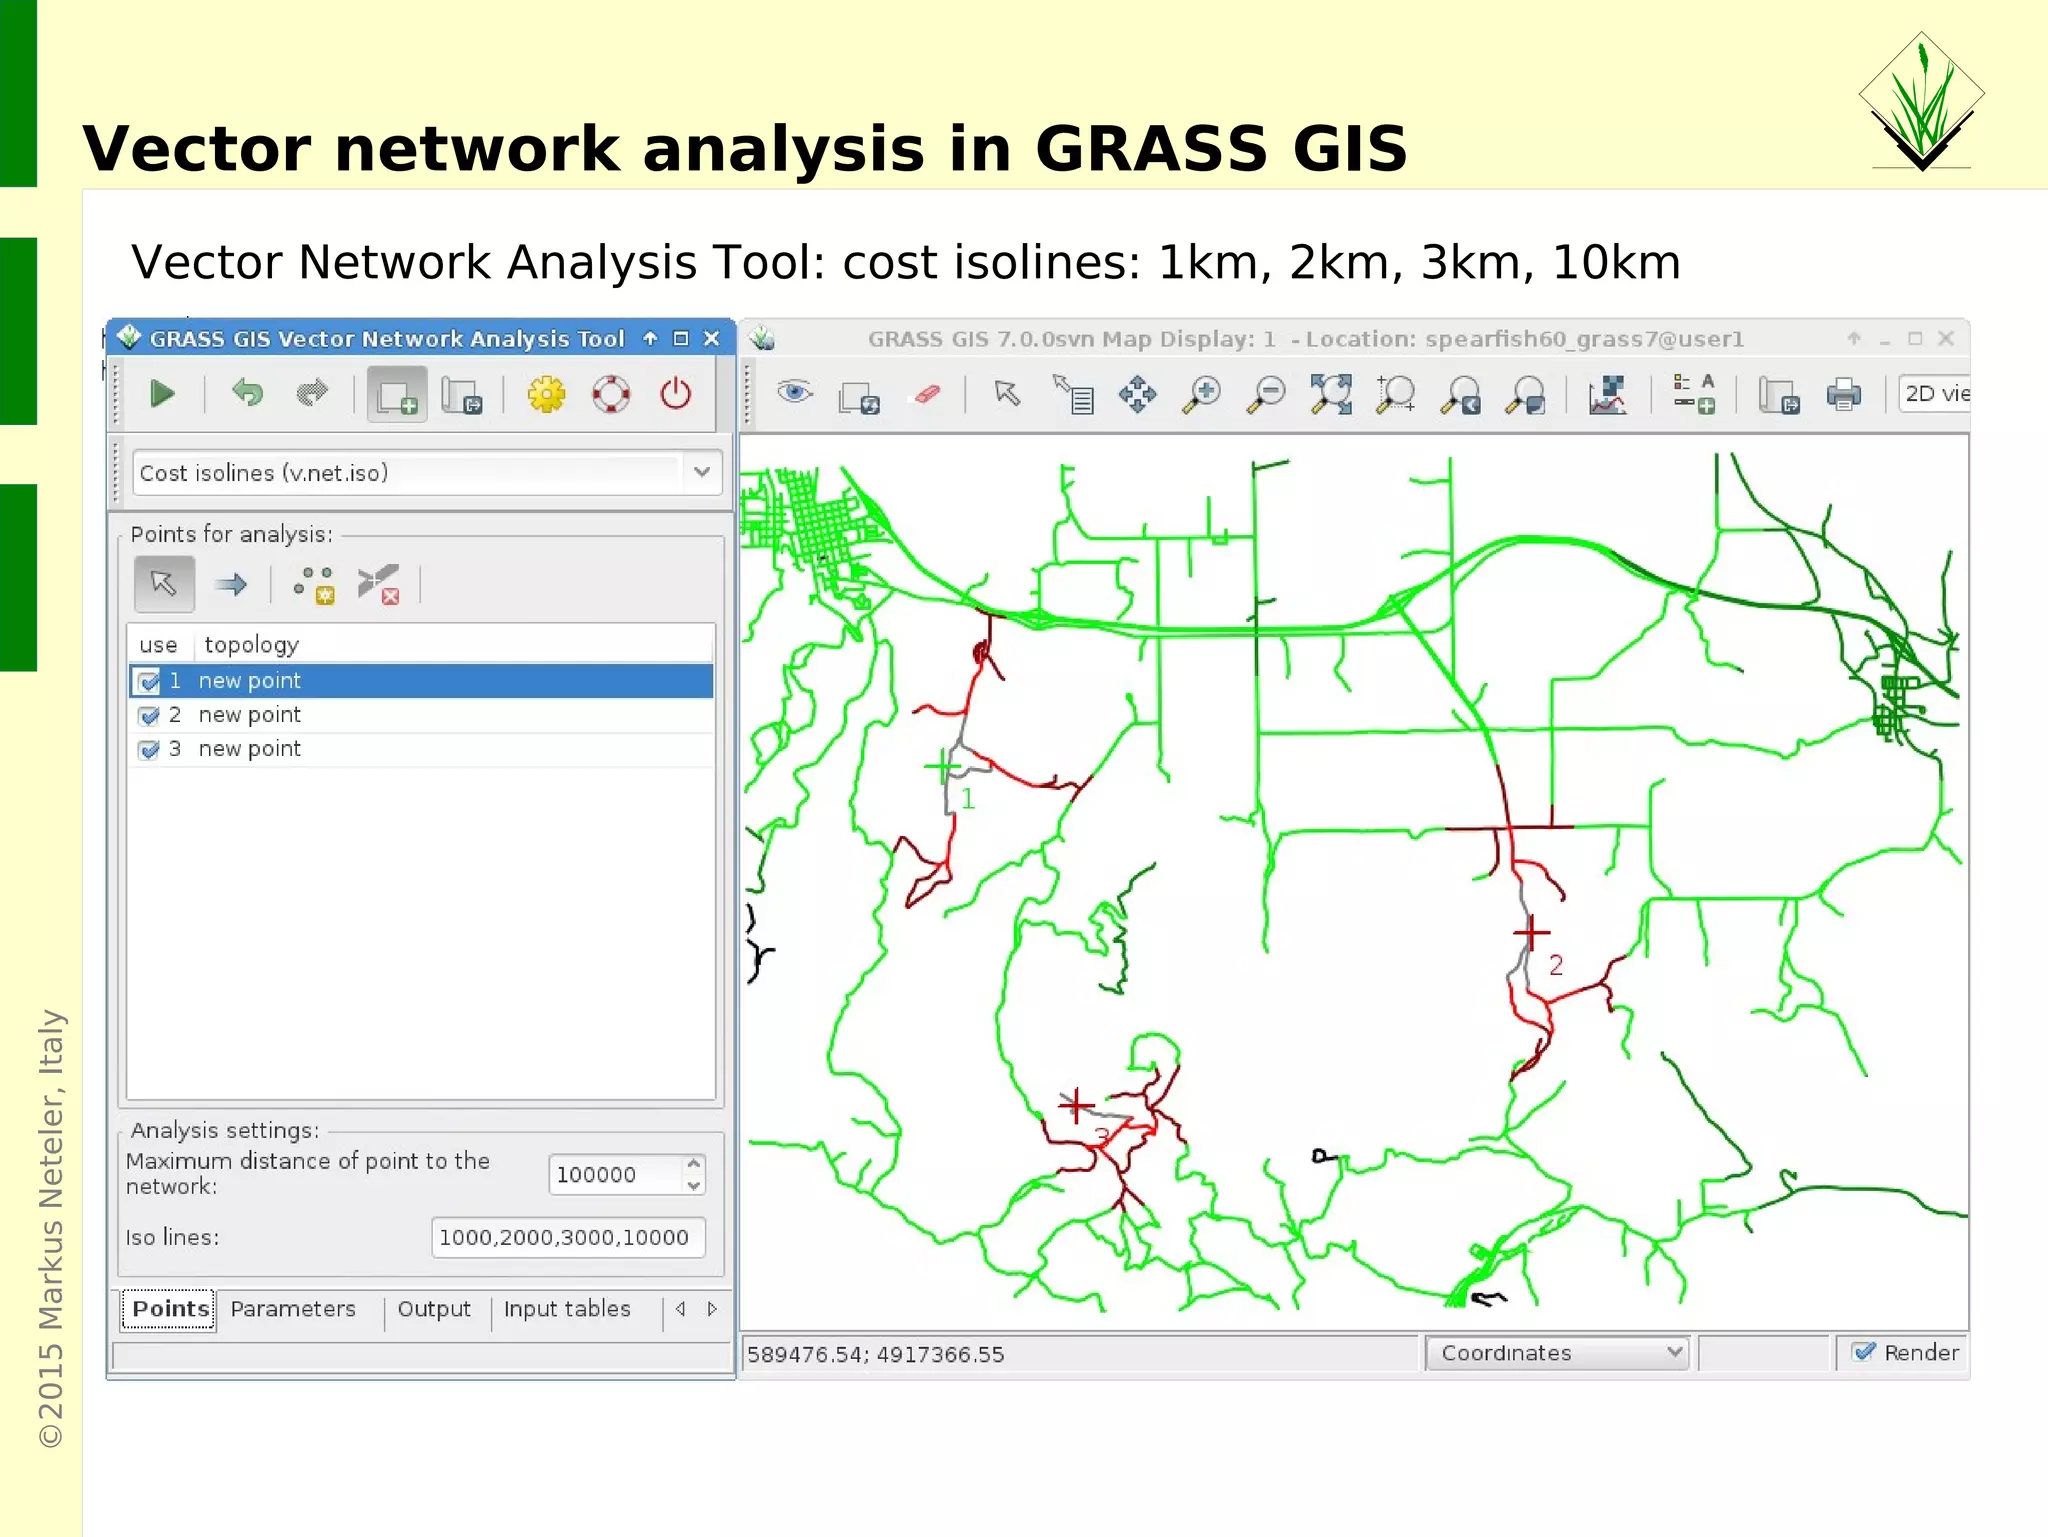Activate query raster/vector map tool

pyautogui.click(x=1074, y=394)
